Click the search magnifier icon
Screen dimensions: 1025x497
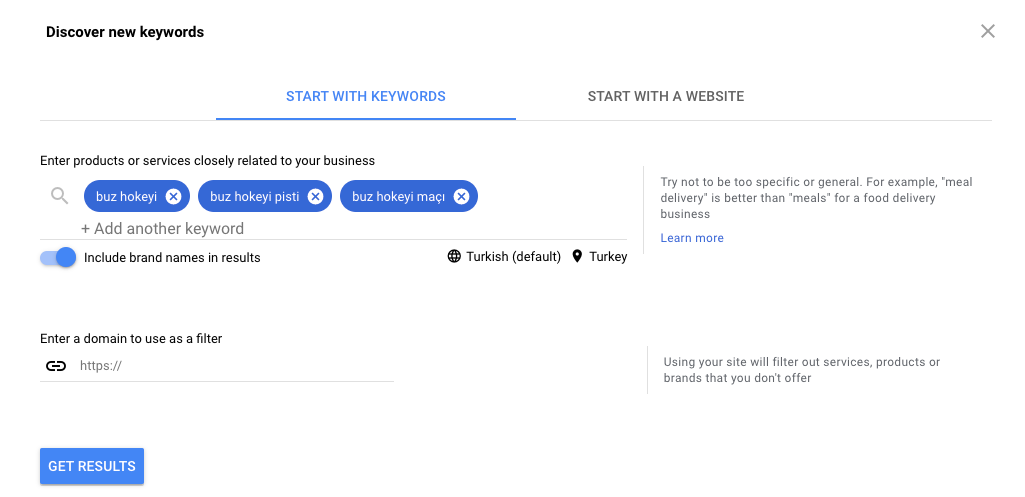59,196
